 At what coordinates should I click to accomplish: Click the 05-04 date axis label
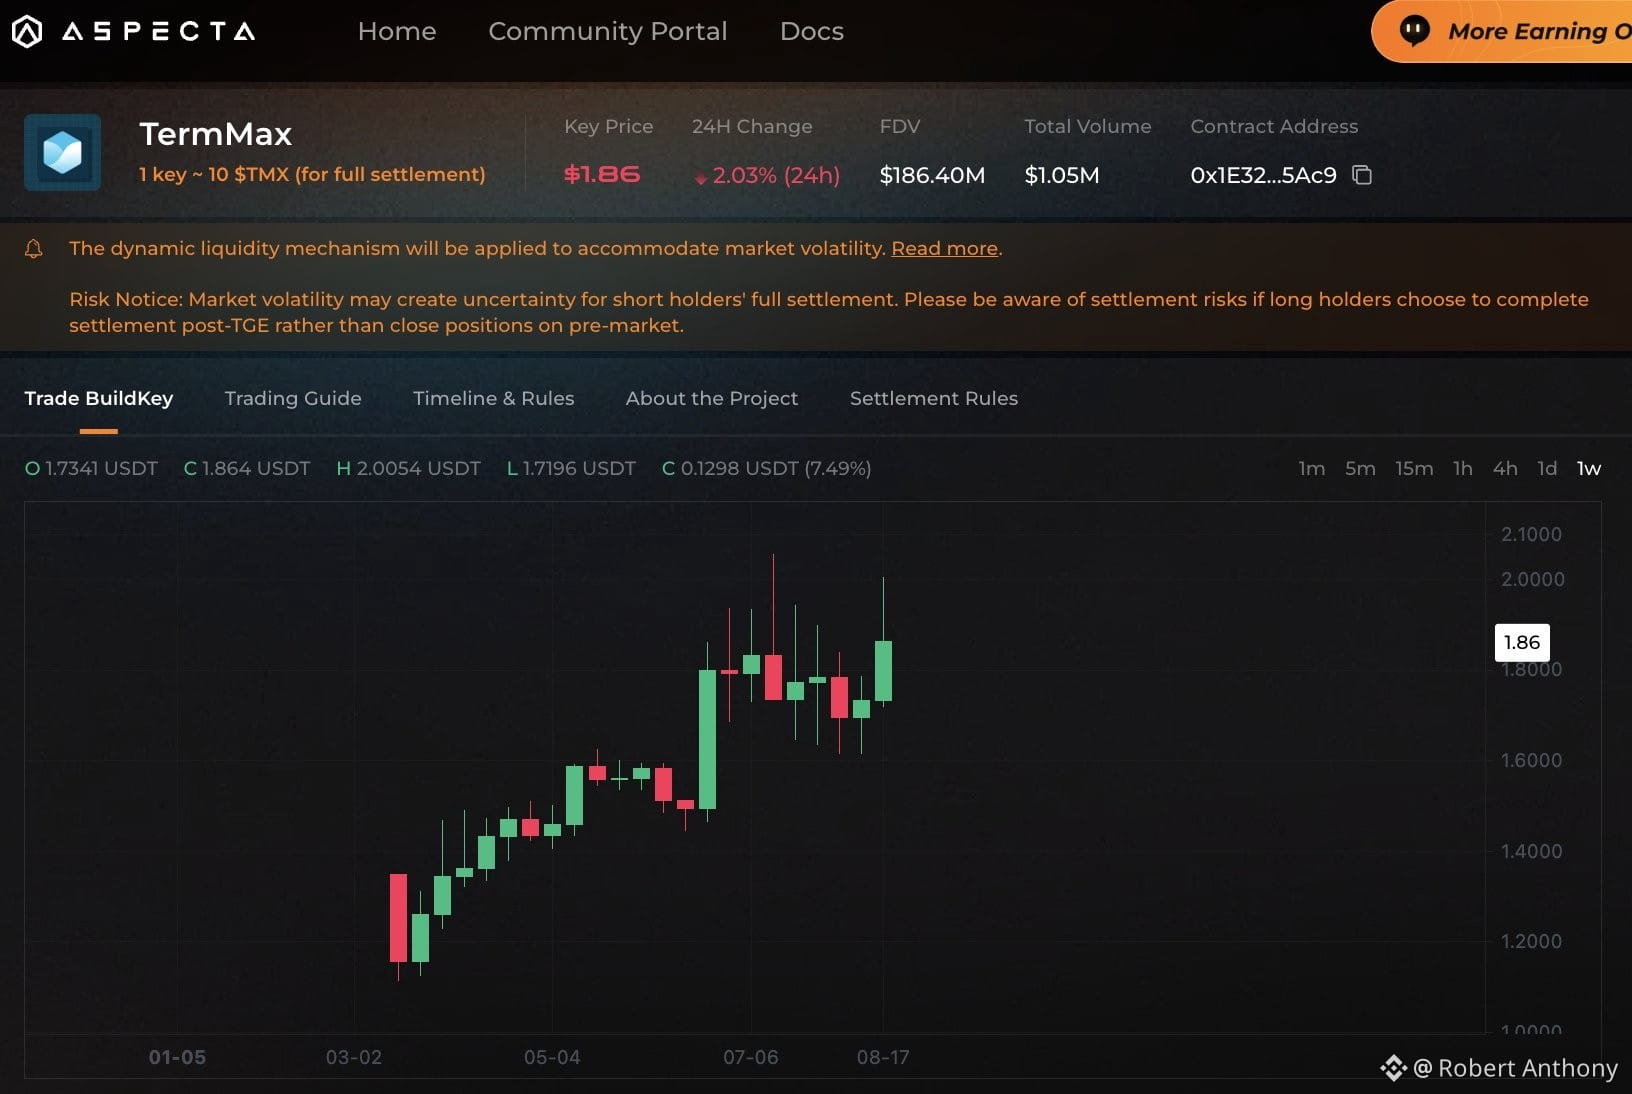[x=552, y=1057]
